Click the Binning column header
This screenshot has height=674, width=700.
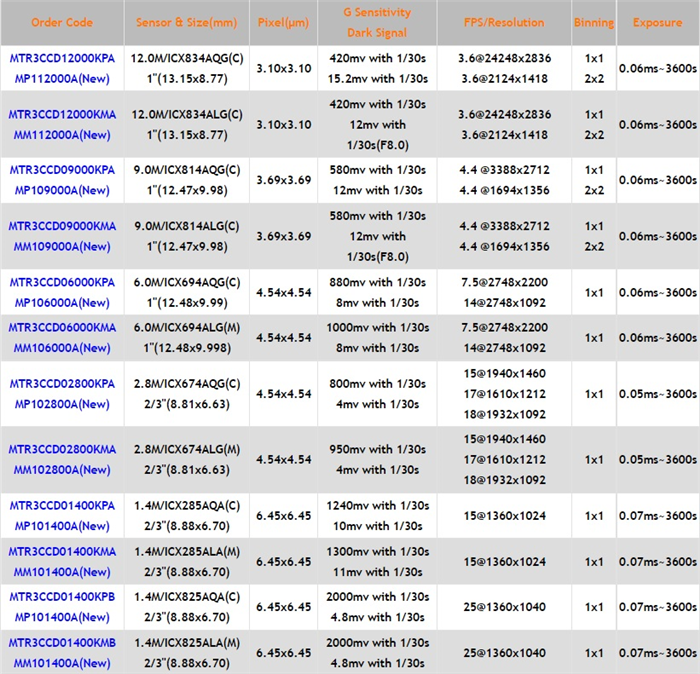click(594, 23)
